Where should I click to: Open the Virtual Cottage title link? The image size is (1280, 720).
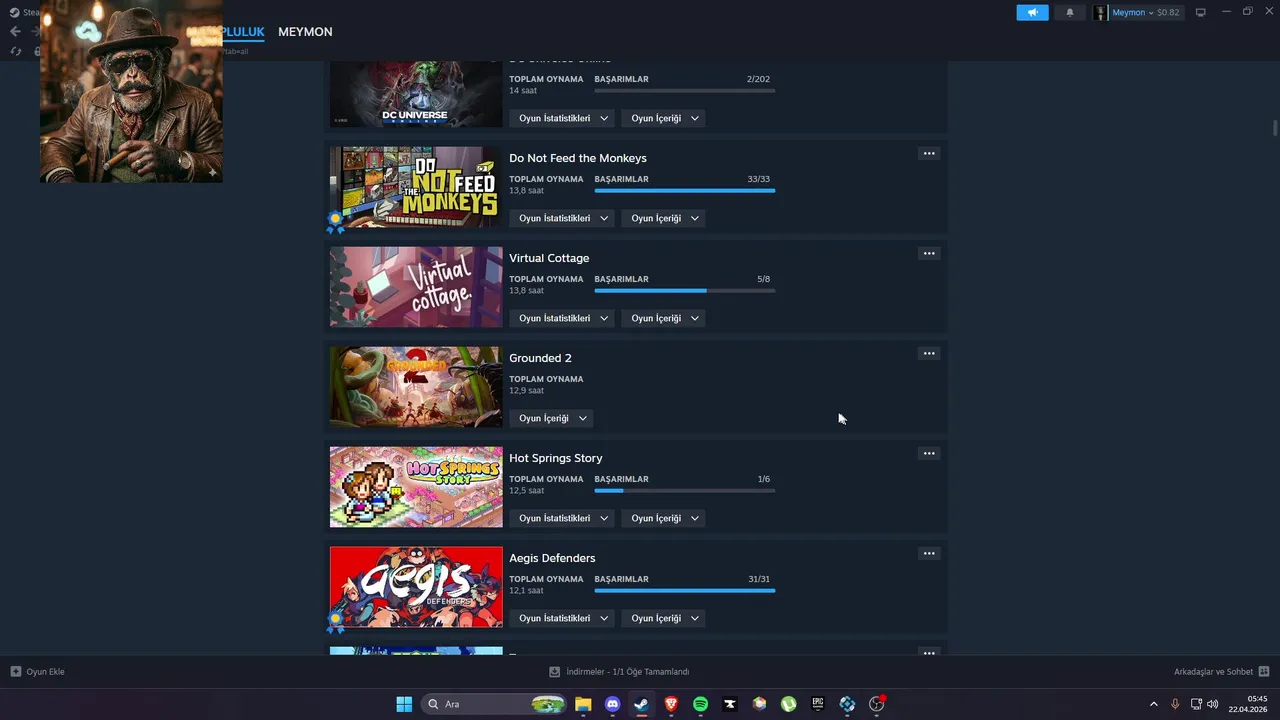coord(549,258)
